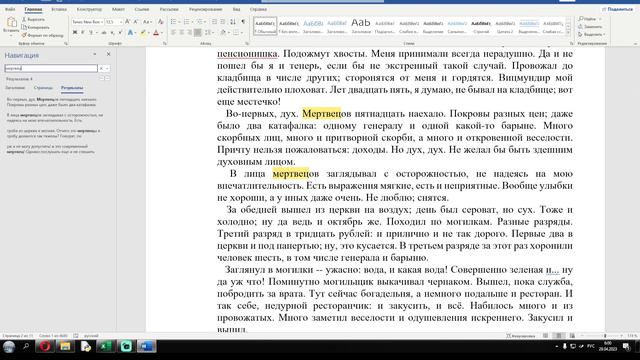The height and width of the screenshot is (360, 640).
Task: Clear the navigation search box
Action: click(101, 69)
